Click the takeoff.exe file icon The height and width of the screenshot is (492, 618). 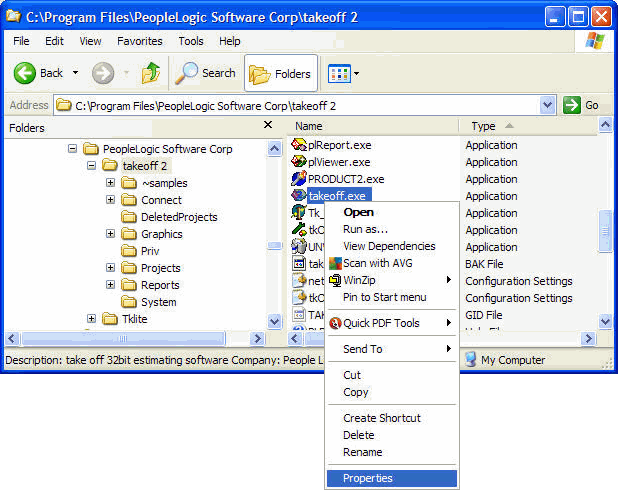pos(299,196)
